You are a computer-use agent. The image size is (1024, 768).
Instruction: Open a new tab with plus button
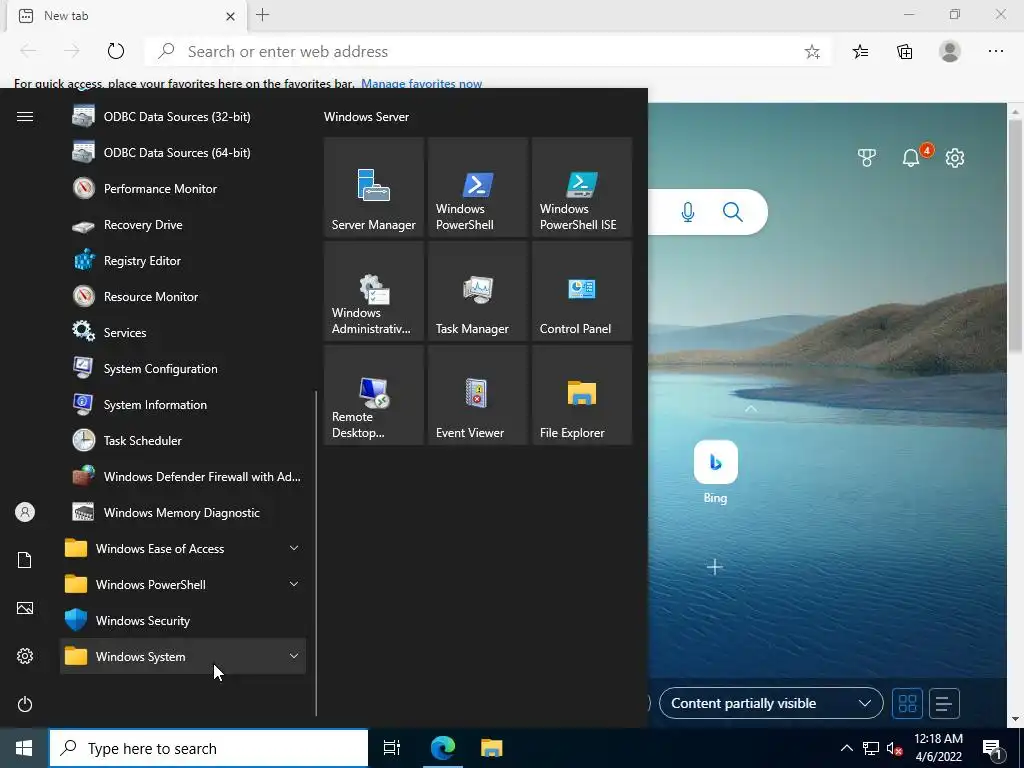(x=263, y=15)
